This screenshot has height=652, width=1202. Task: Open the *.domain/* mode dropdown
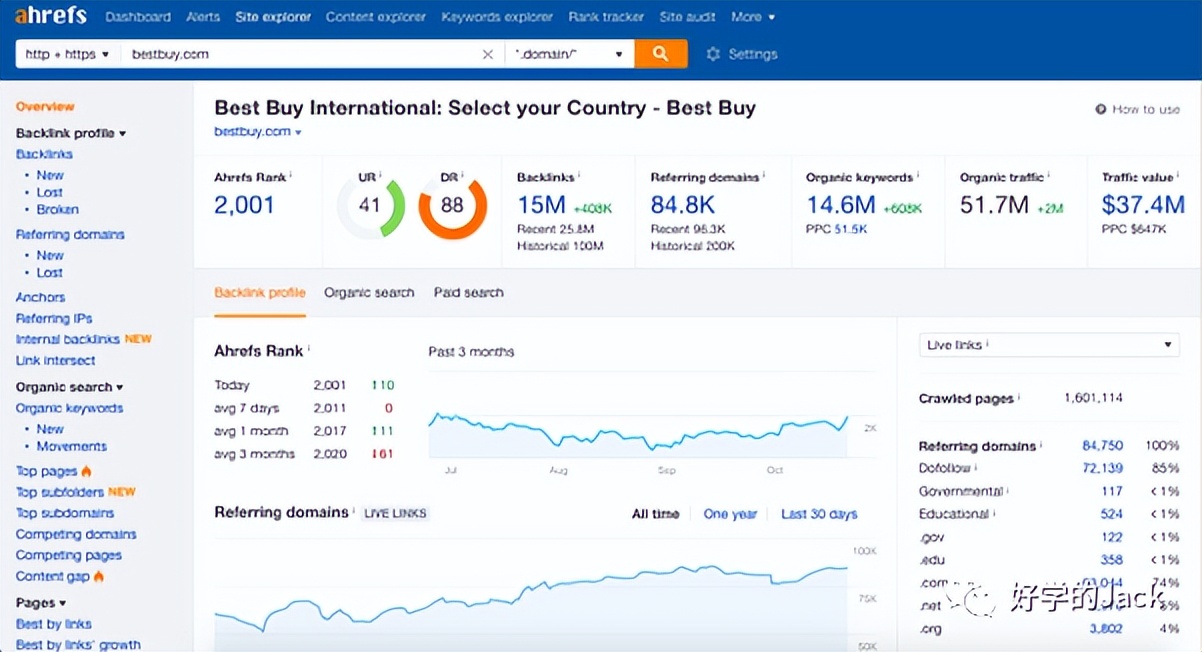click(x=568, y=54)
